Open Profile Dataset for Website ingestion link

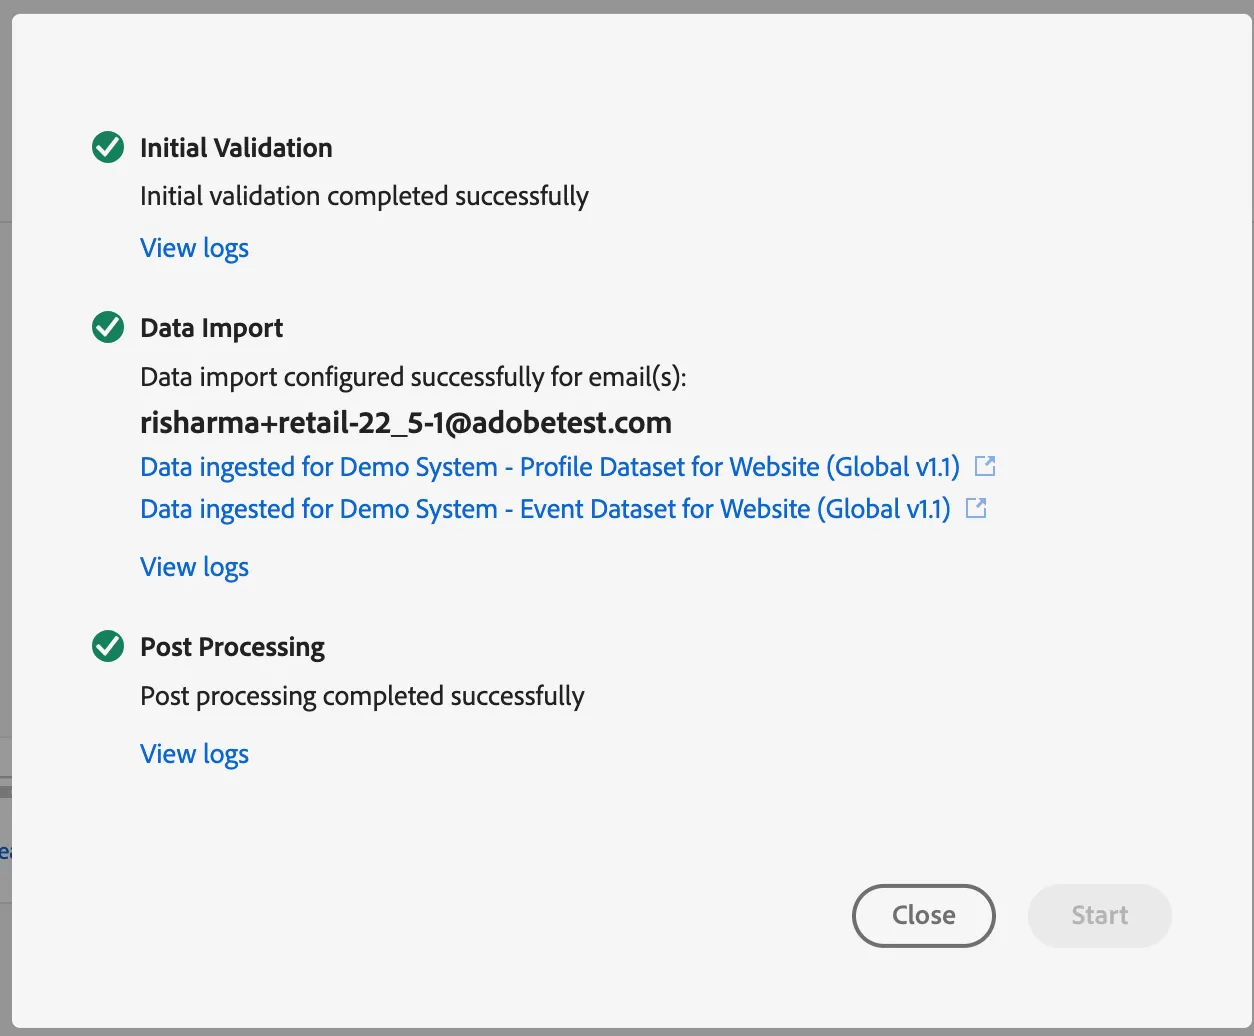point(550,467)
